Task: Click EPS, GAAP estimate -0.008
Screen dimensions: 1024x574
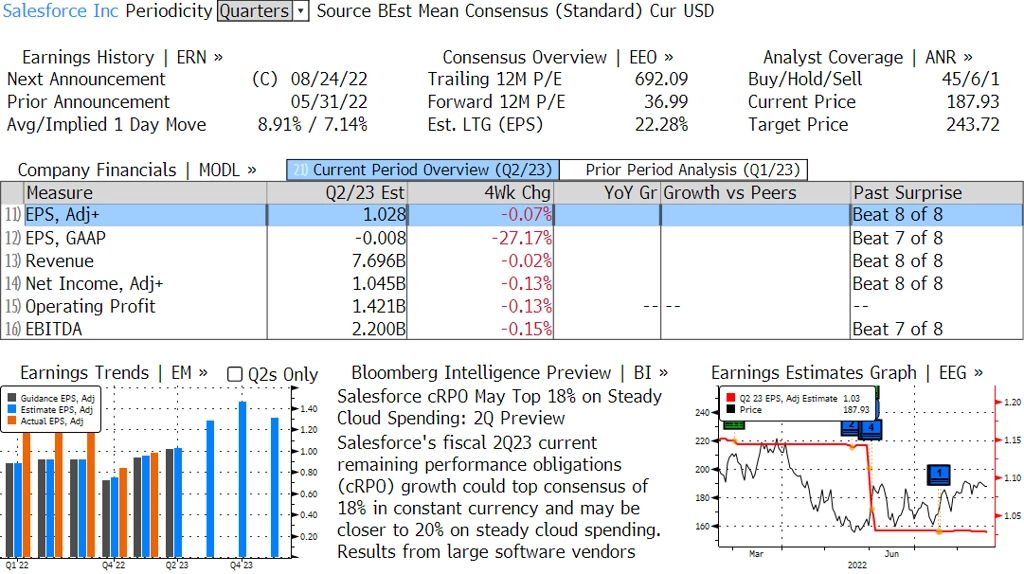Action: (x=379, y=238)
